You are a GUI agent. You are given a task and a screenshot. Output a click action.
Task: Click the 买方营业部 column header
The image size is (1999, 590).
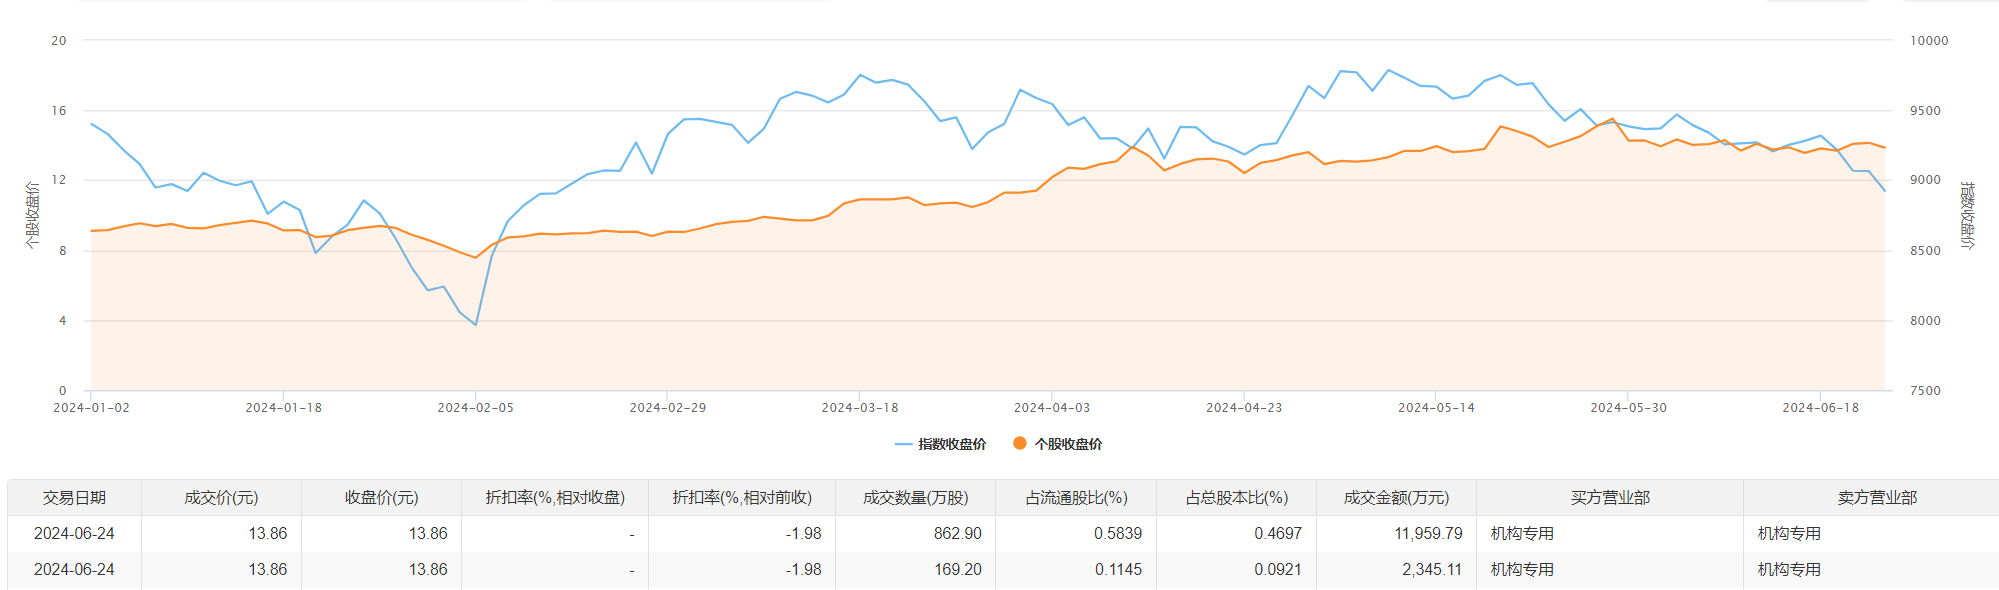click(1609, 498)
